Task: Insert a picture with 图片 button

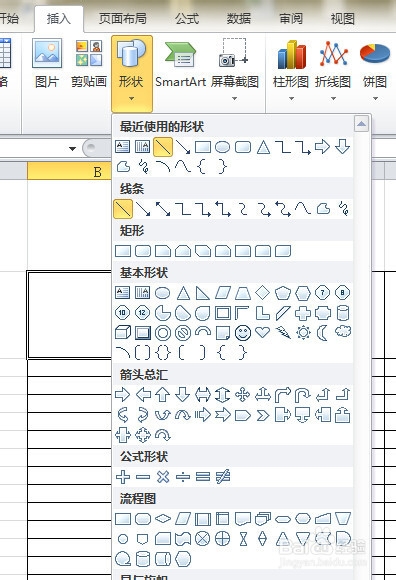Action: (x=47, y=64)
